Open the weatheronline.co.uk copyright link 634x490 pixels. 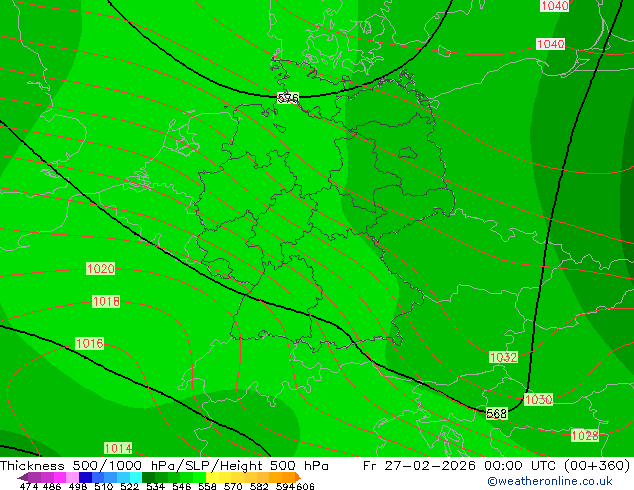click(550, 481)
